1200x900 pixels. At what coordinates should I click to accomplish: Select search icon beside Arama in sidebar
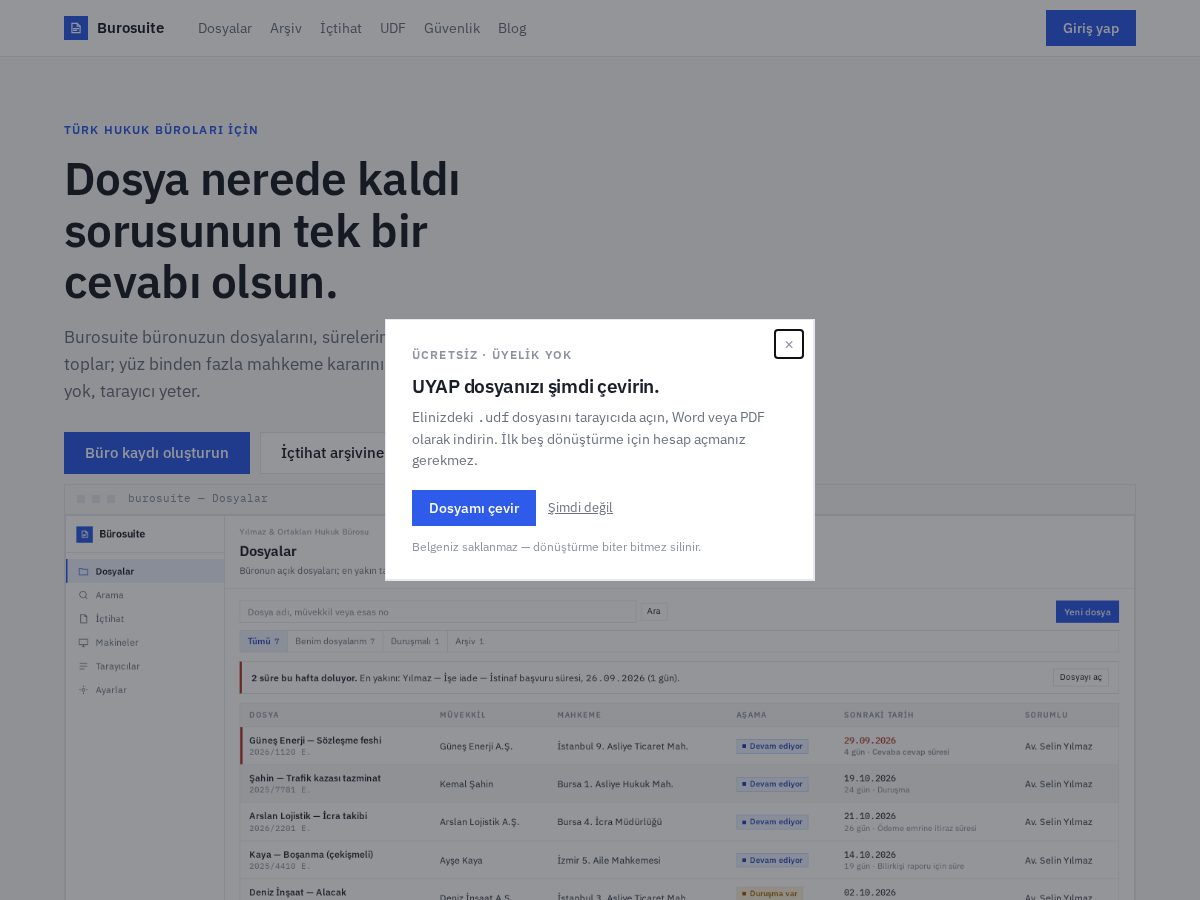click(83, 595)
